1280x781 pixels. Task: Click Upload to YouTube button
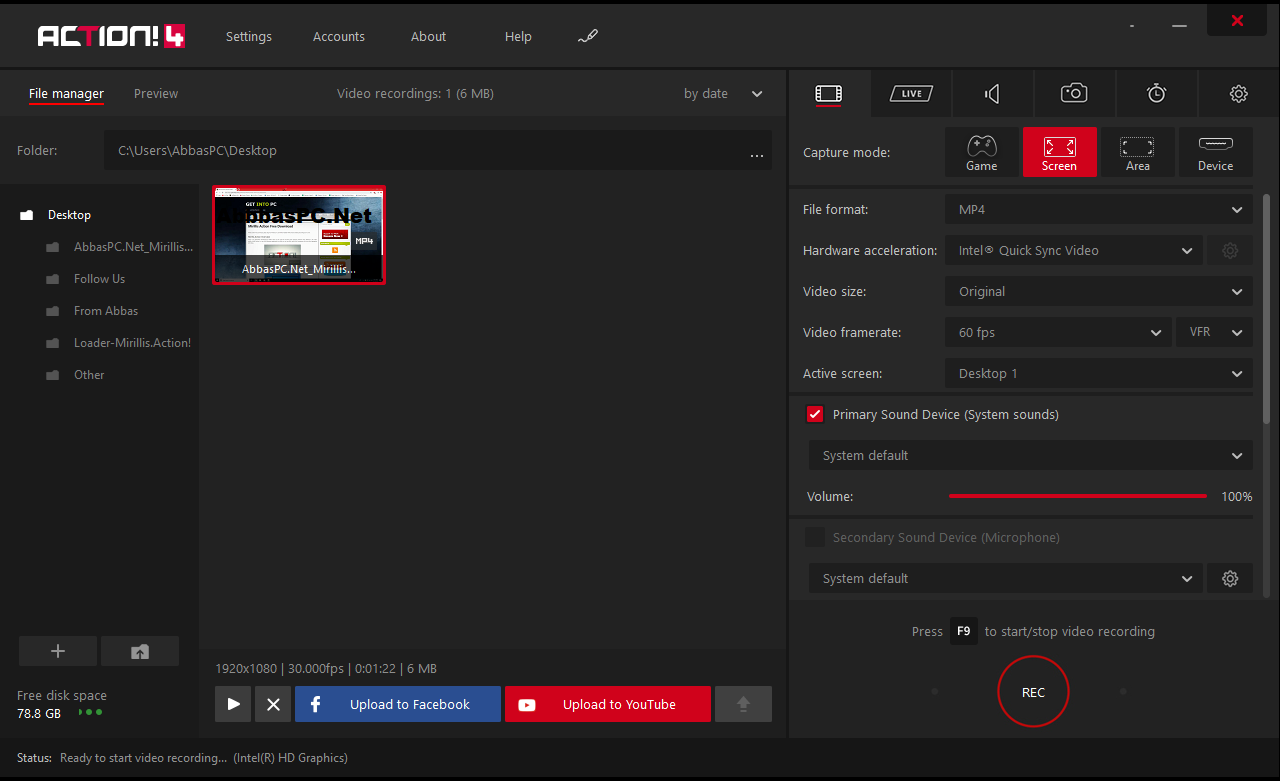[608, 704]
